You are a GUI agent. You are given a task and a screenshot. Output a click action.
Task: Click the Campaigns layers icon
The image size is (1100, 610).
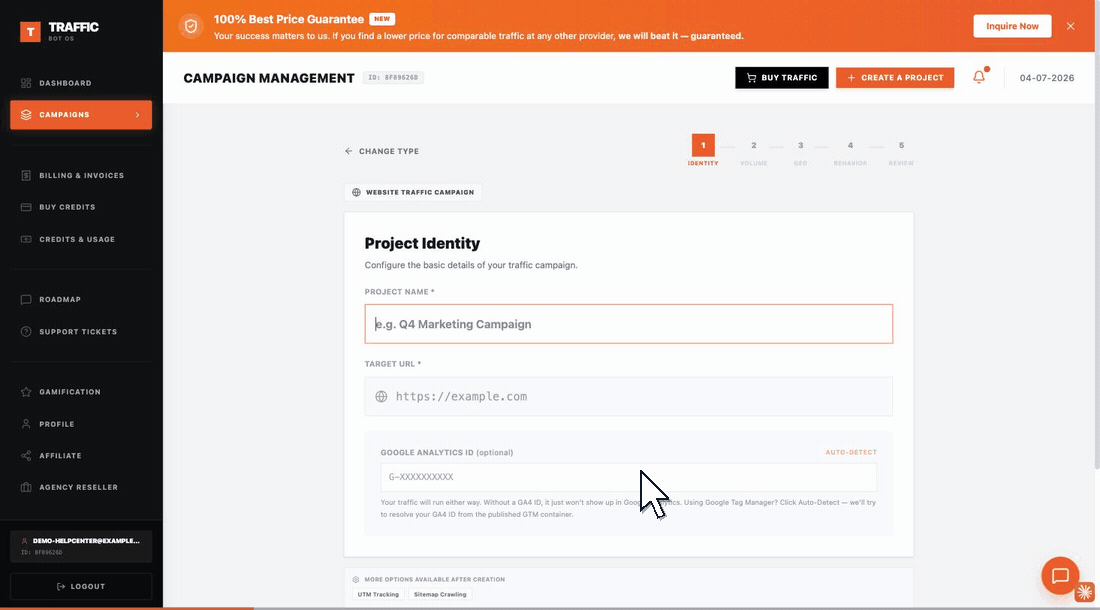[x=26, y=115]
